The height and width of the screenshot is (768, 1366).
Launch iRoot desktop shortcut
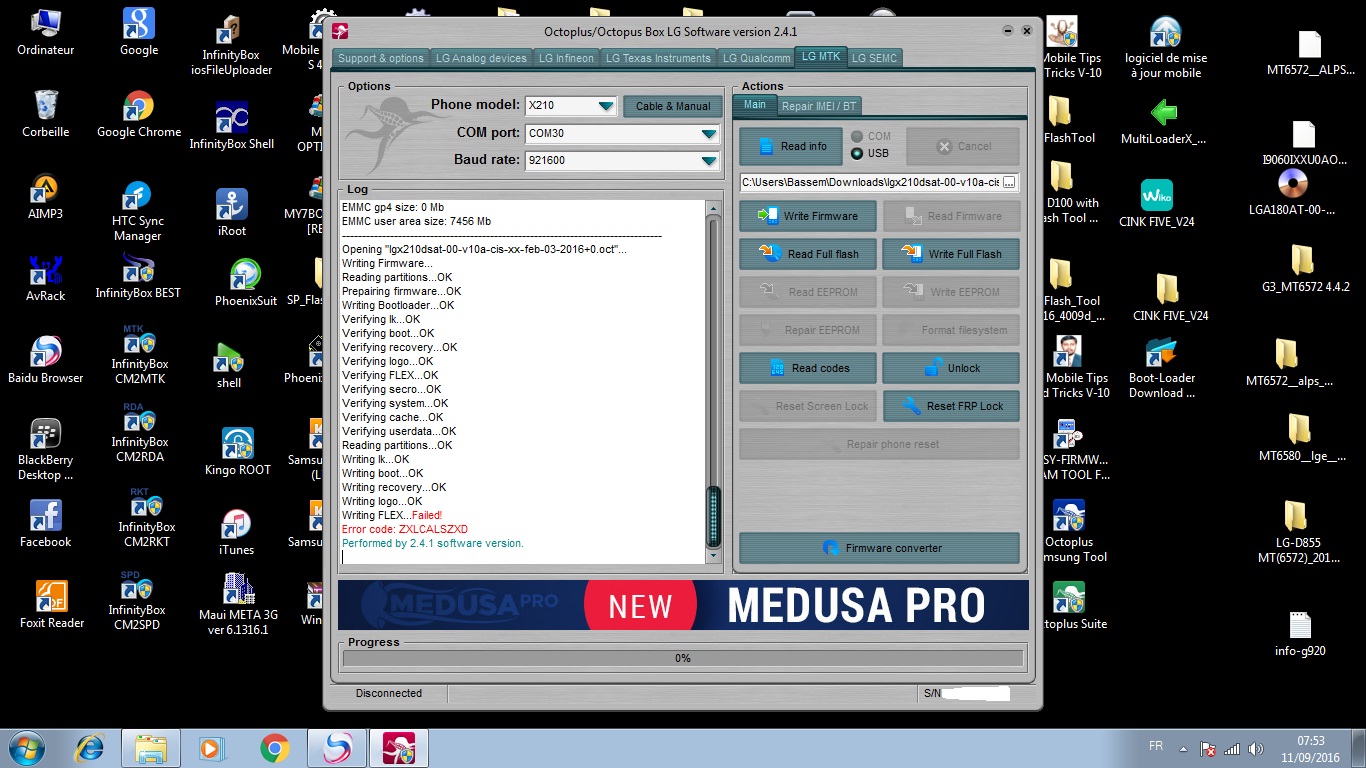(x=231, y=212)
